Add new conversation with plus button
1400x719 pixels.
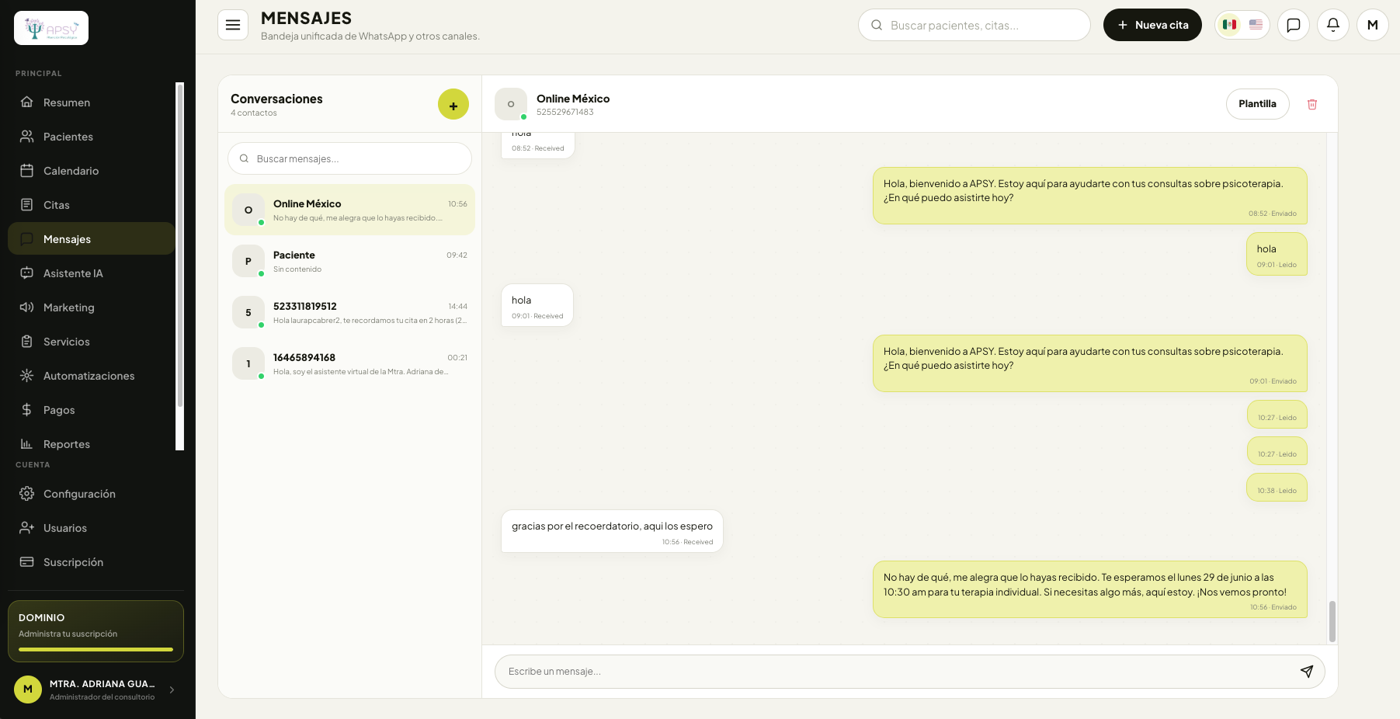(x=453, y=104)
